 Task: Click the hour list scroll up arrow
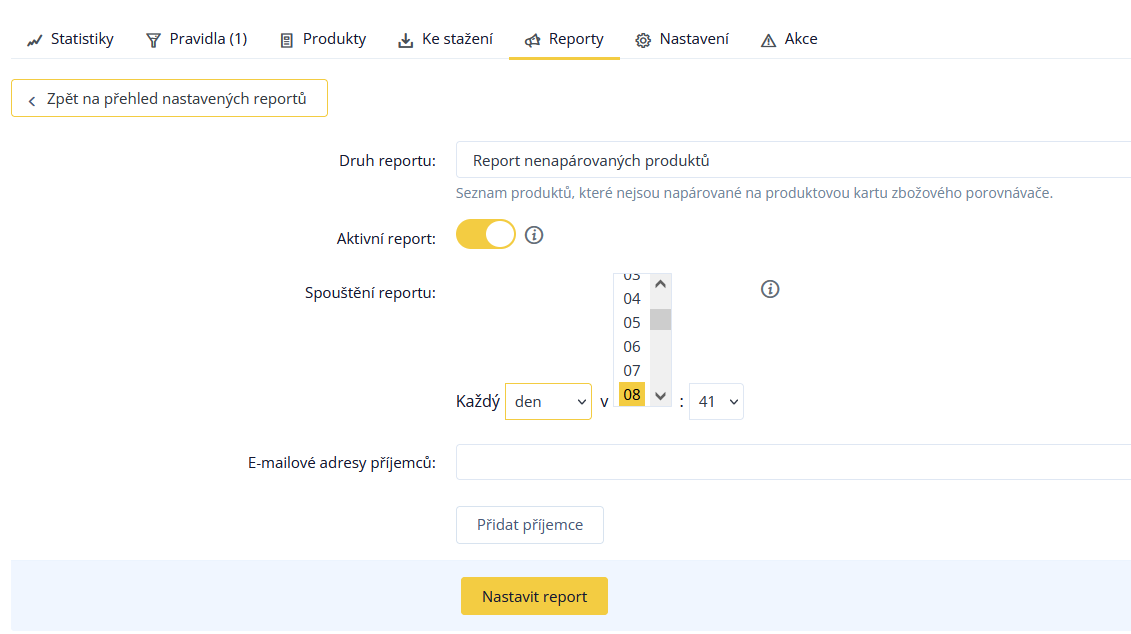660,284
